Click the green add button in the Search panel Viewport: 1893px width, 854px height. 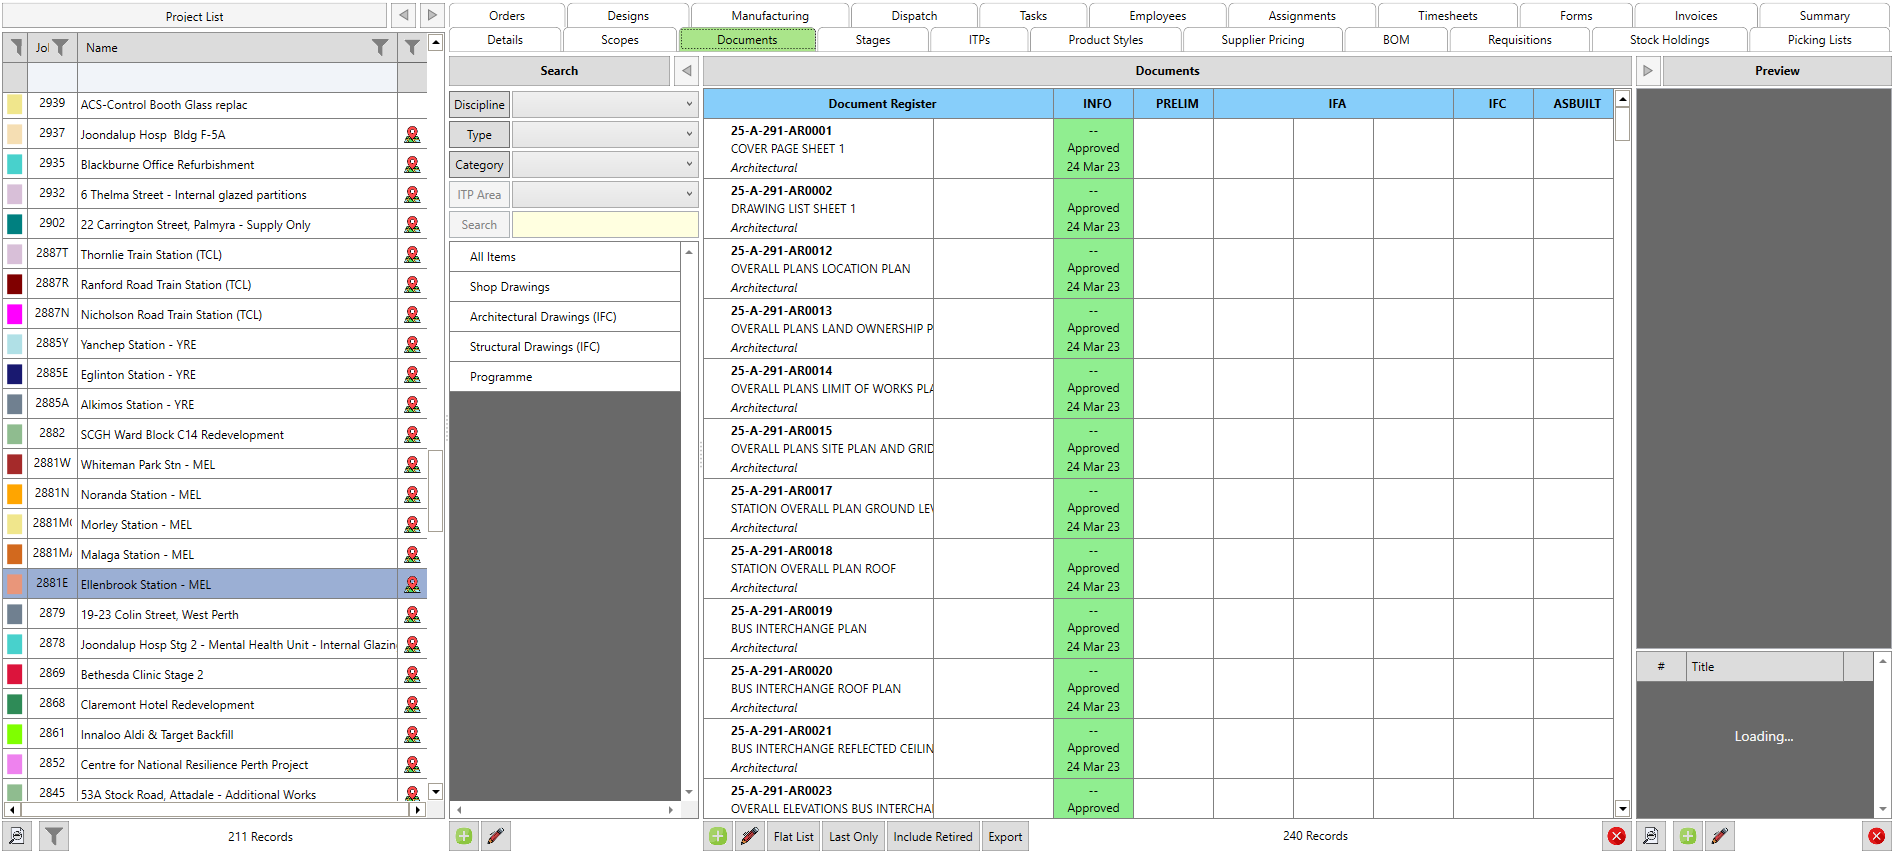(464, 836)
